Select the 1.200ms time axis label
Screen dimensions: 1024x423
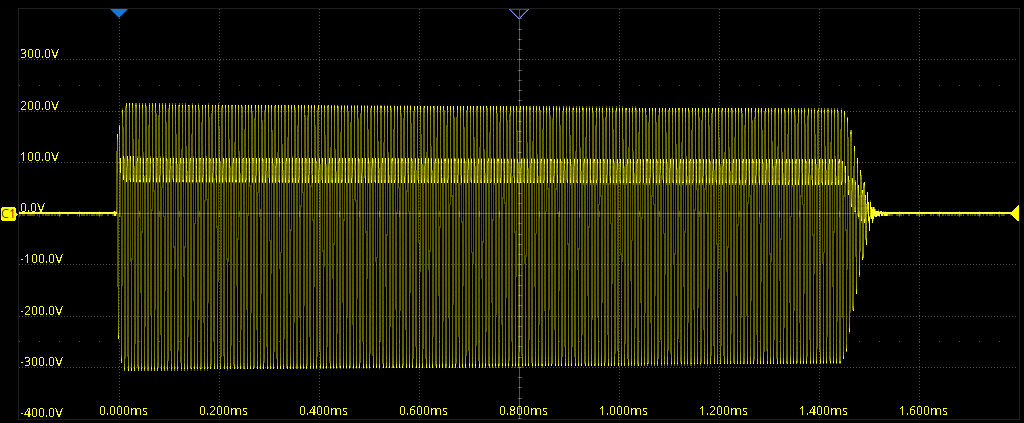pos(723,411)
